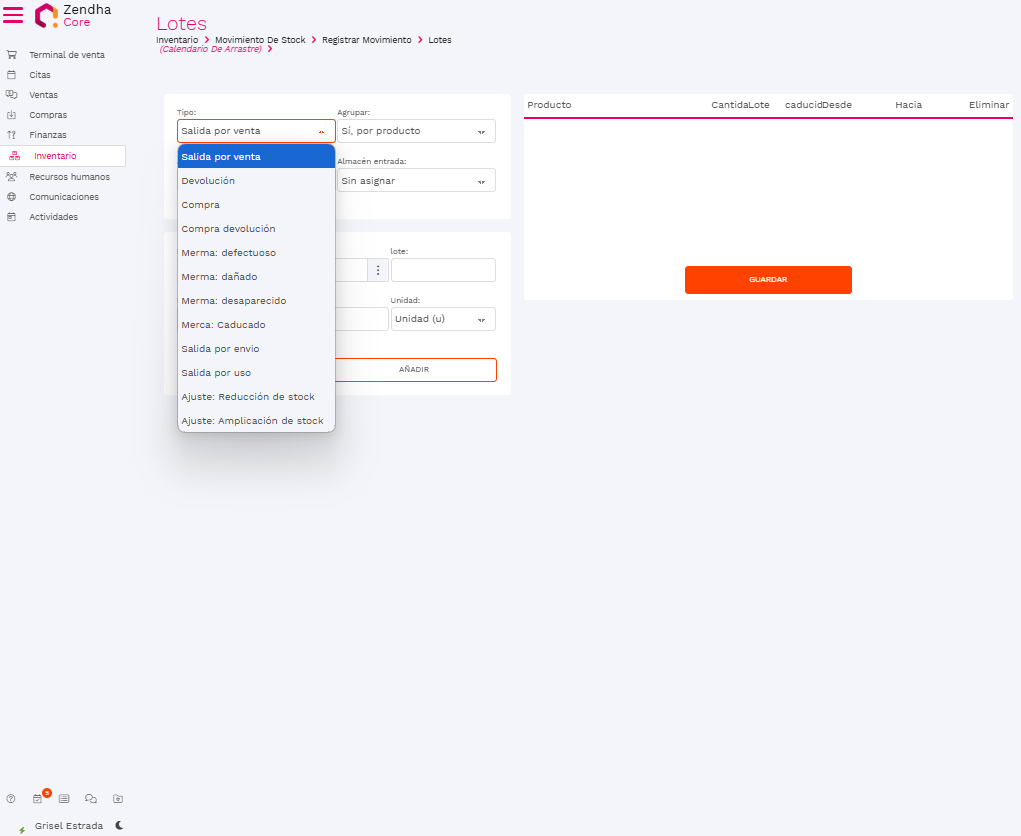Click the AÑADIR button
Viewport: 1021px width, 836px height.
[x=414, y=370]
